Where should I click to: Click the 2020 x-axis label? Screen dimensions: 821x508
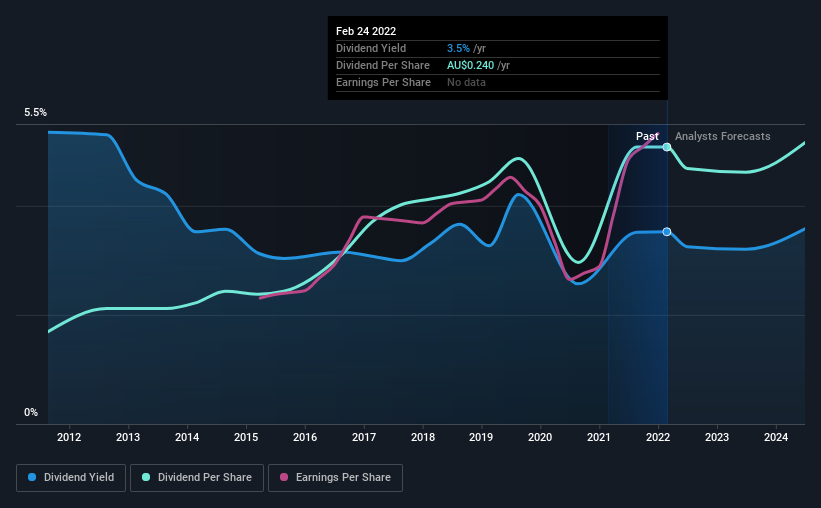540,437
